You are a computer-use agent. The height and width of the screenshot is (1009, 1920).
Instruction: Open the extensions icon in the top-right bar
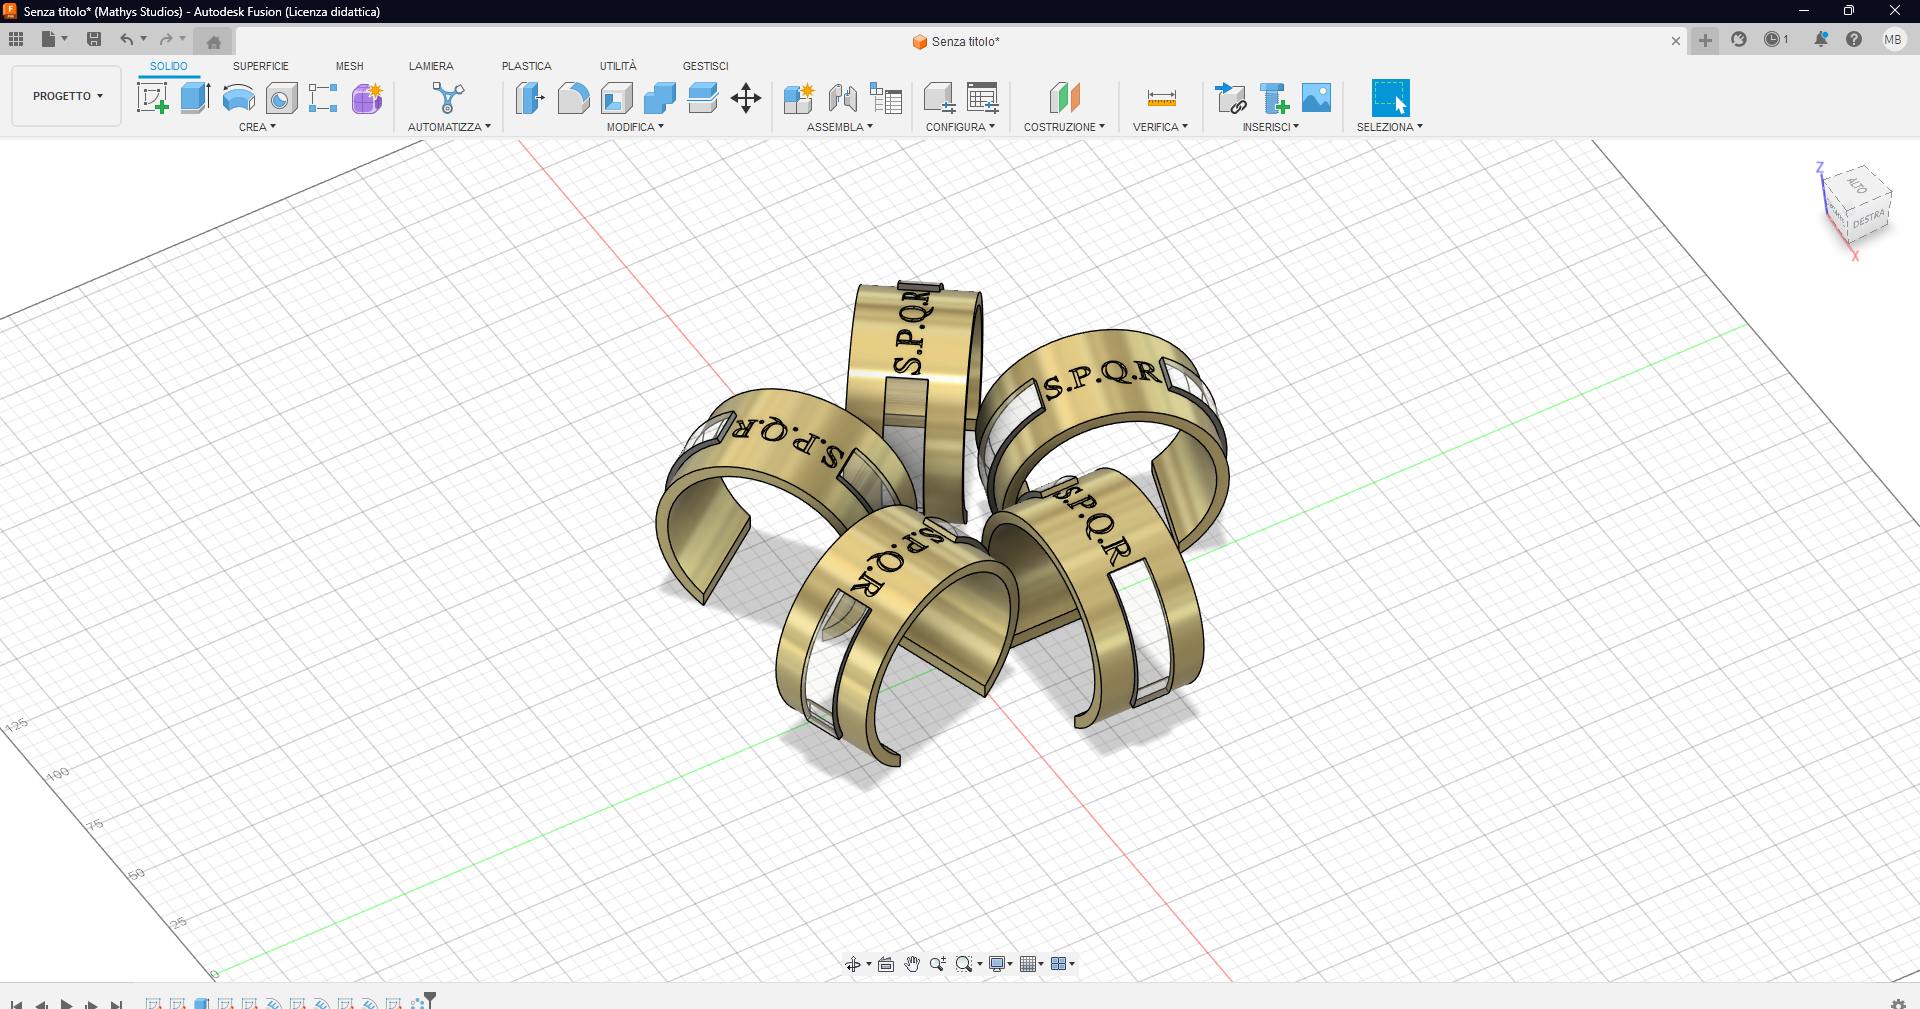[1739, 39]
